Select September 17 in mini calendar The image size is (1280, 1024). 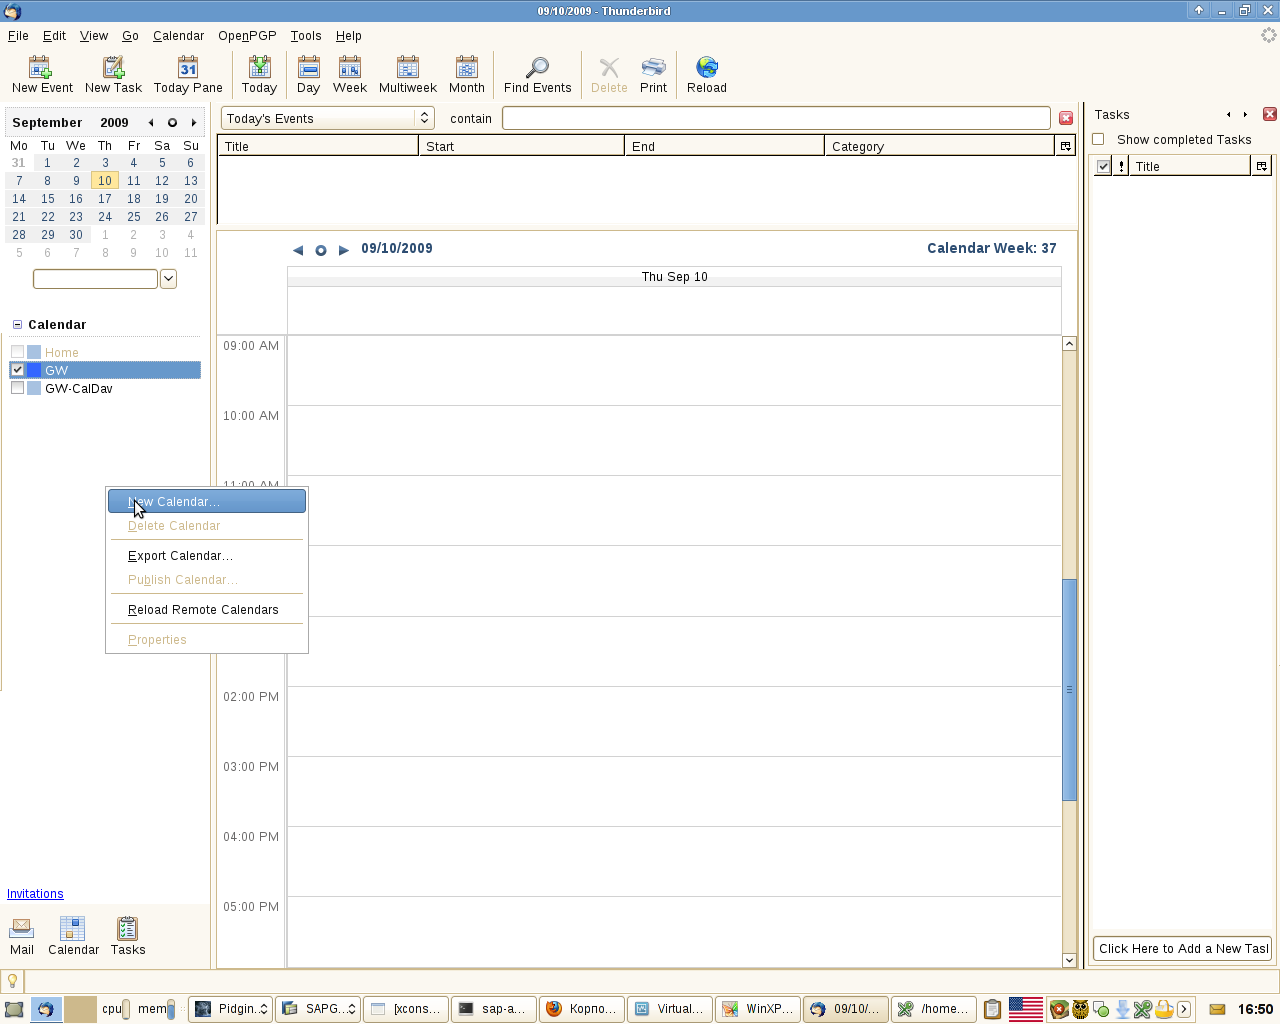tap(105, 199)
